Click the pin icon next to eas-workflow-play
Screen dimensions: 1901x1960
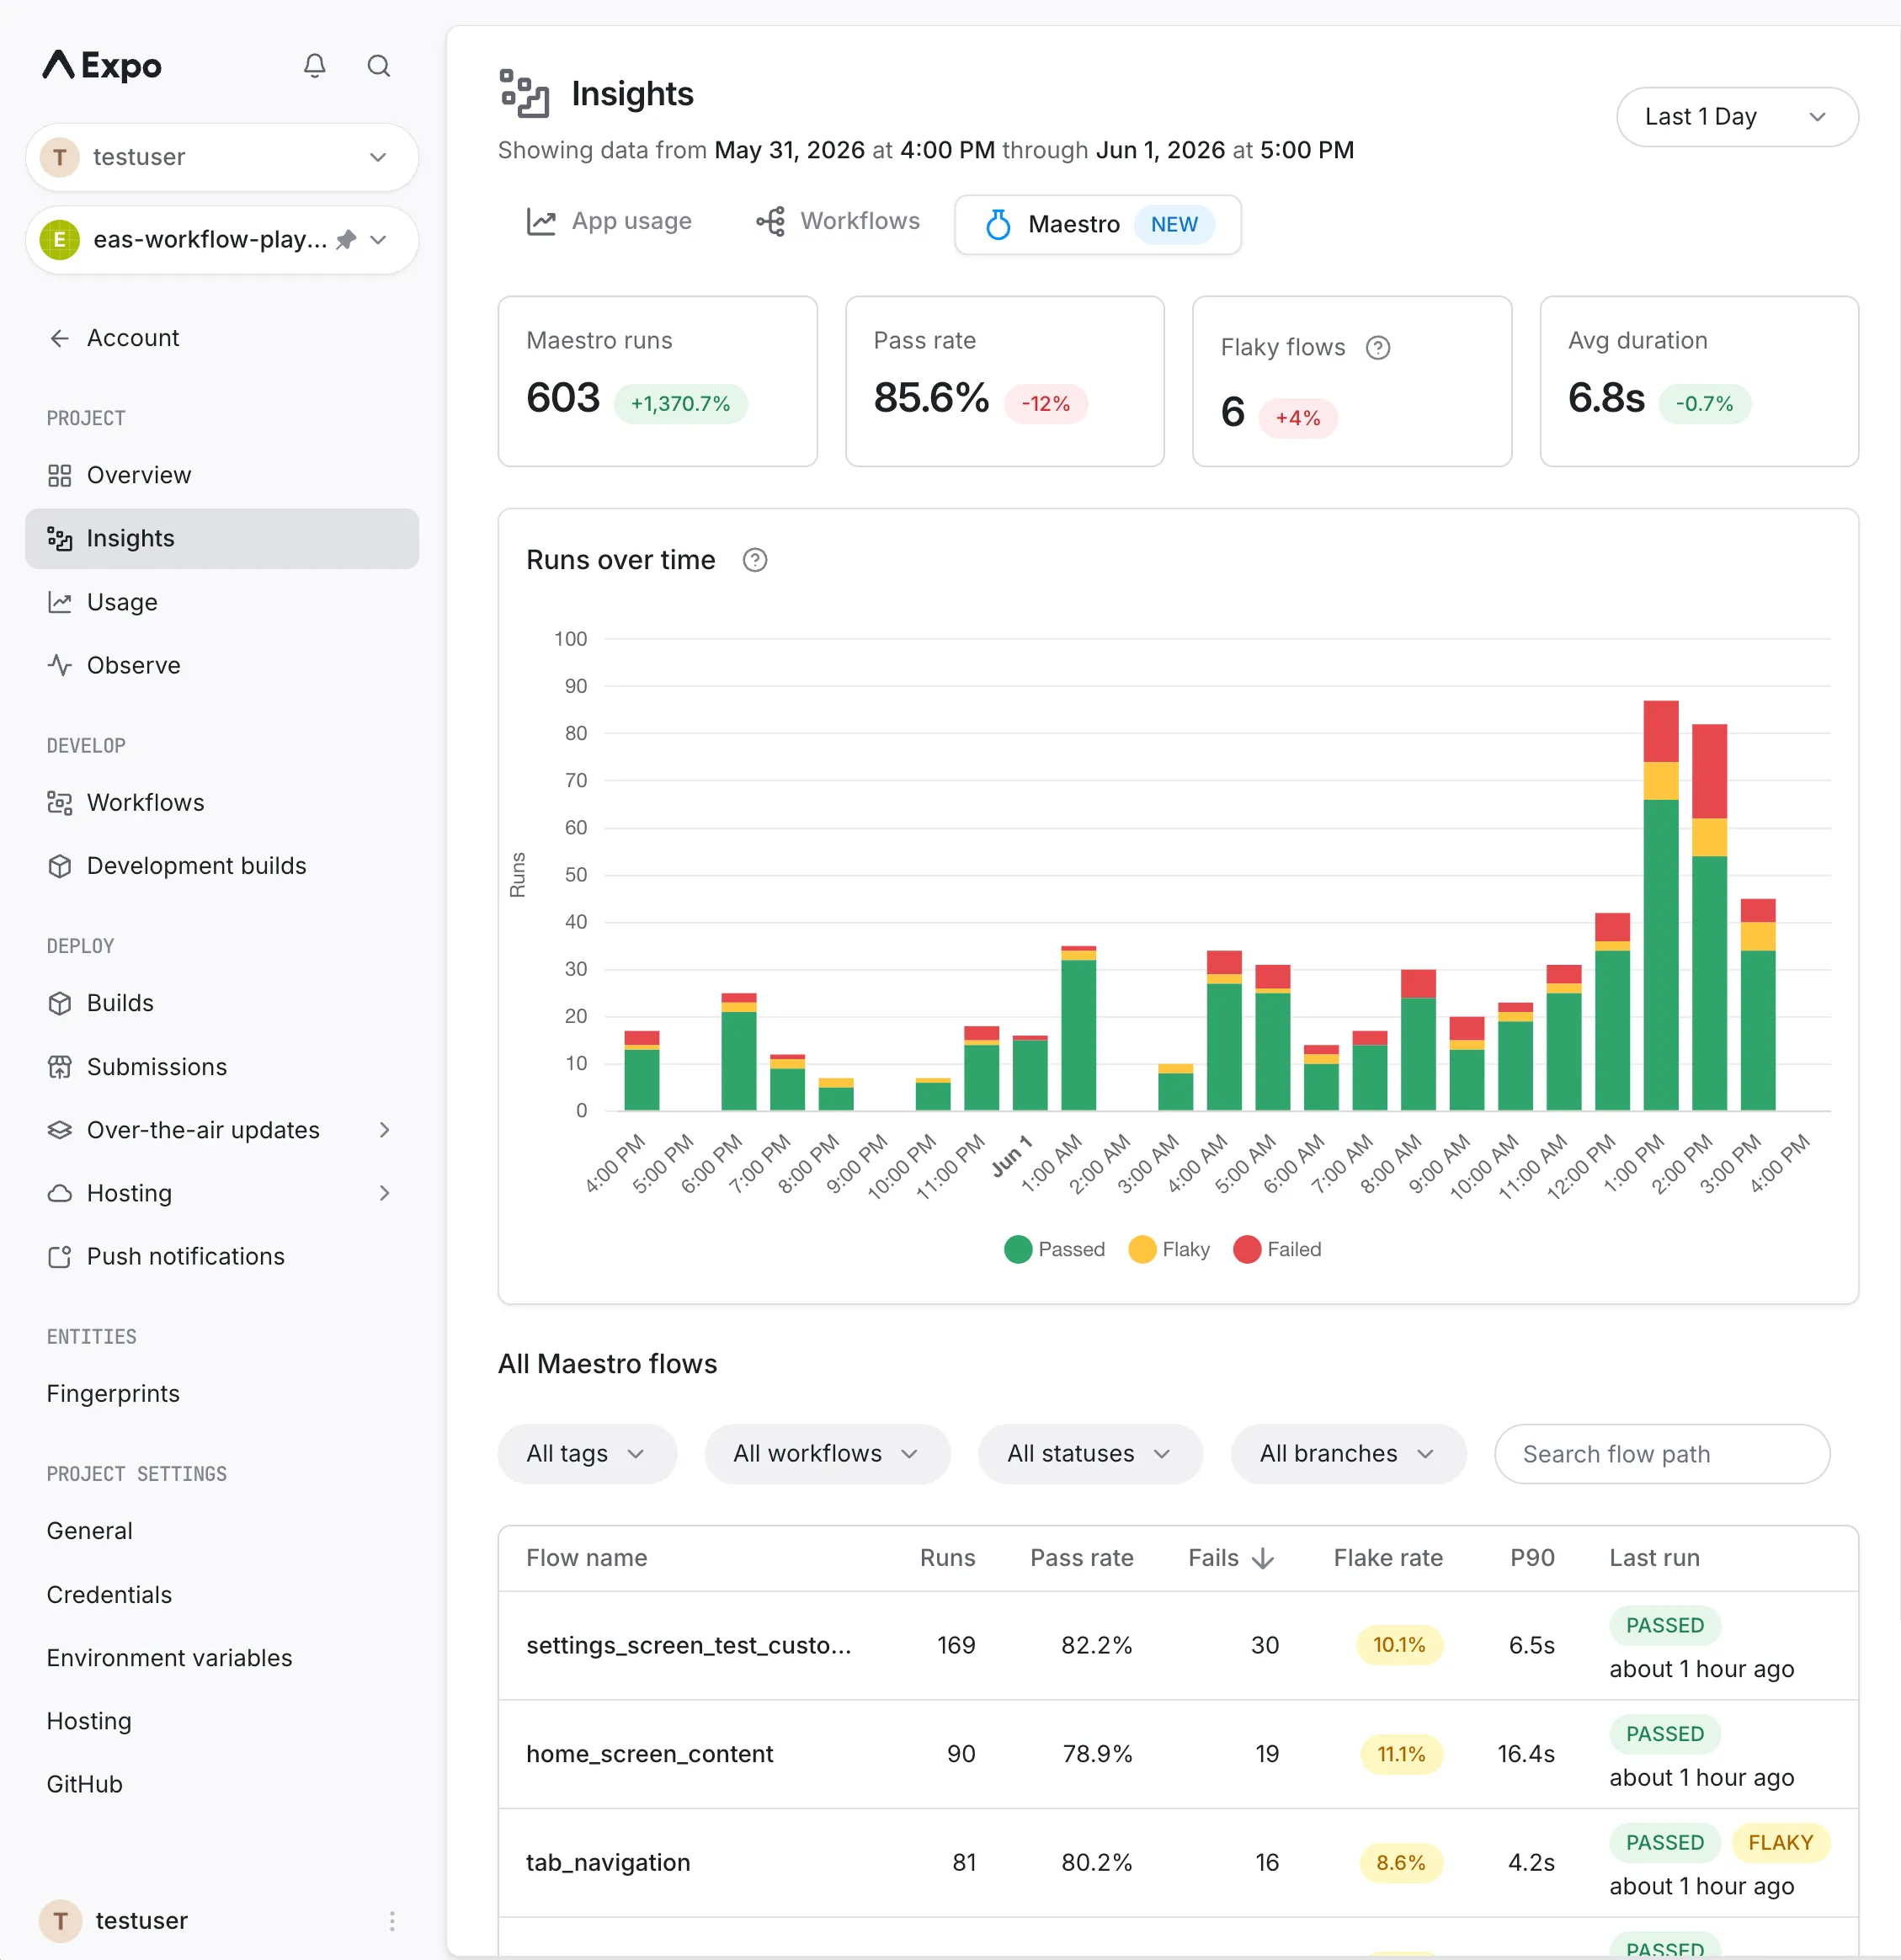(x=346, y=240)
